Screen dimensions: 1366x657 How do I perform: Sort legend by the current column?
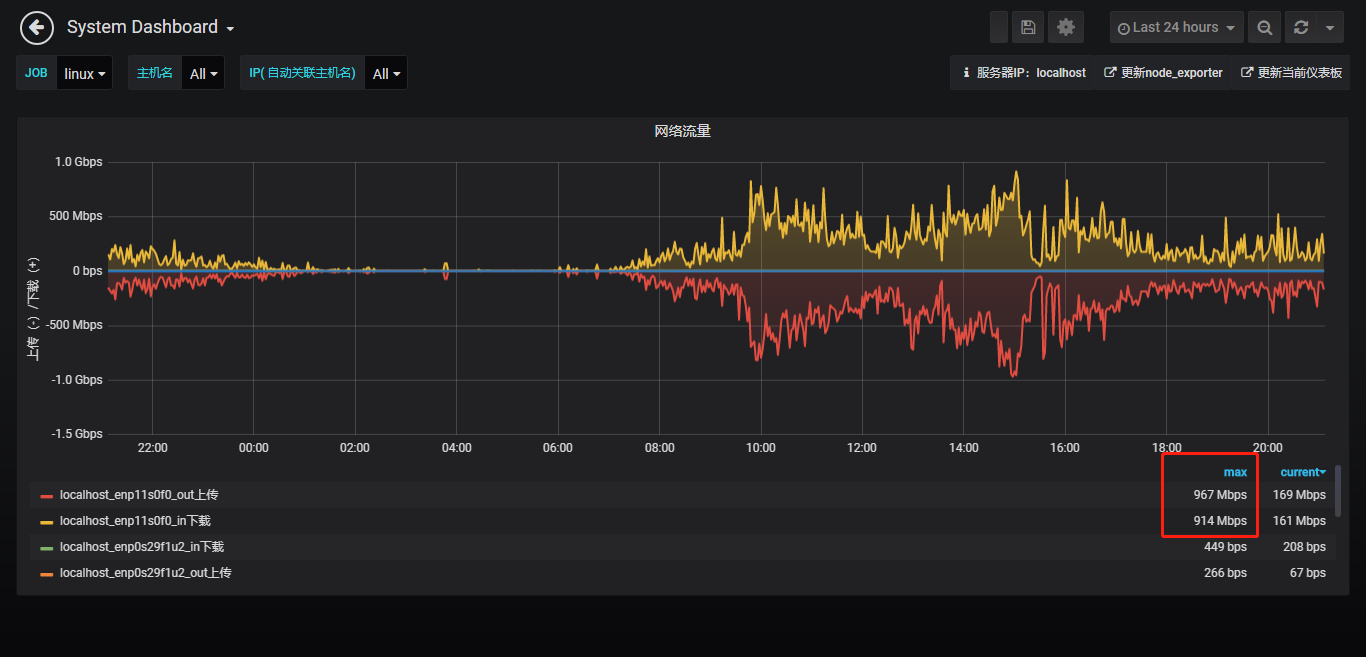tap(1302, 472)
